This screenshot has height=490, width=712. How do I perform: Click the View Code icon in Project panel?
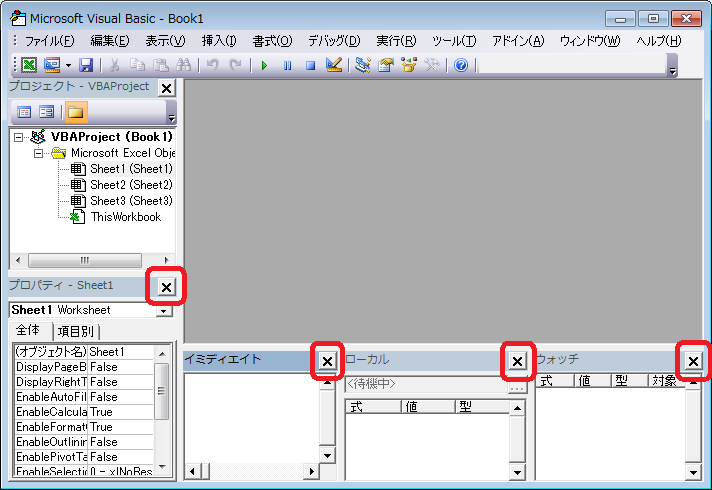point(24,112)
